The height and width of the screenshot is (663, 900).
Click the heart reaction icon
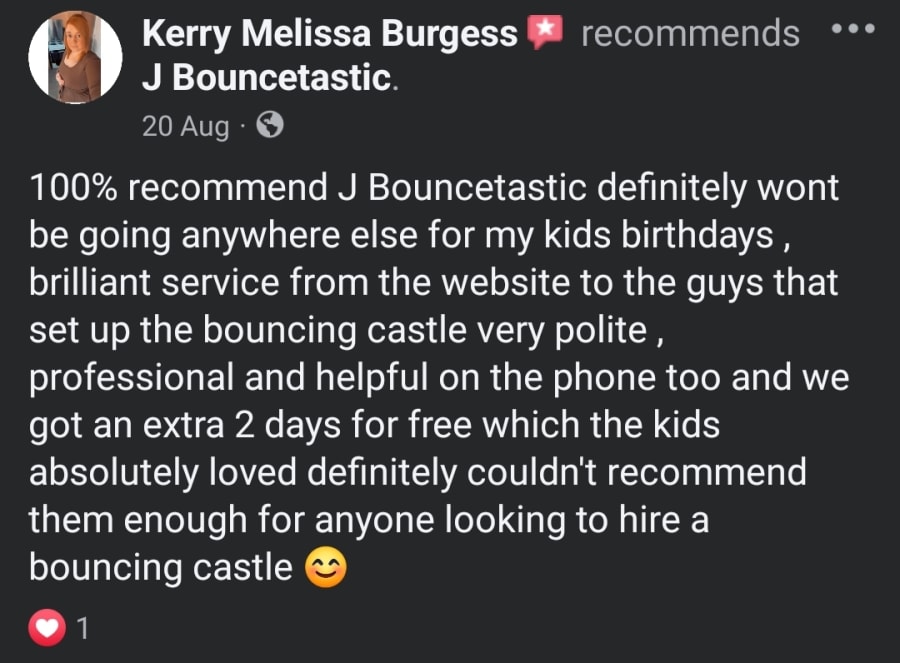pyautogui.click(x=47, y=627)
